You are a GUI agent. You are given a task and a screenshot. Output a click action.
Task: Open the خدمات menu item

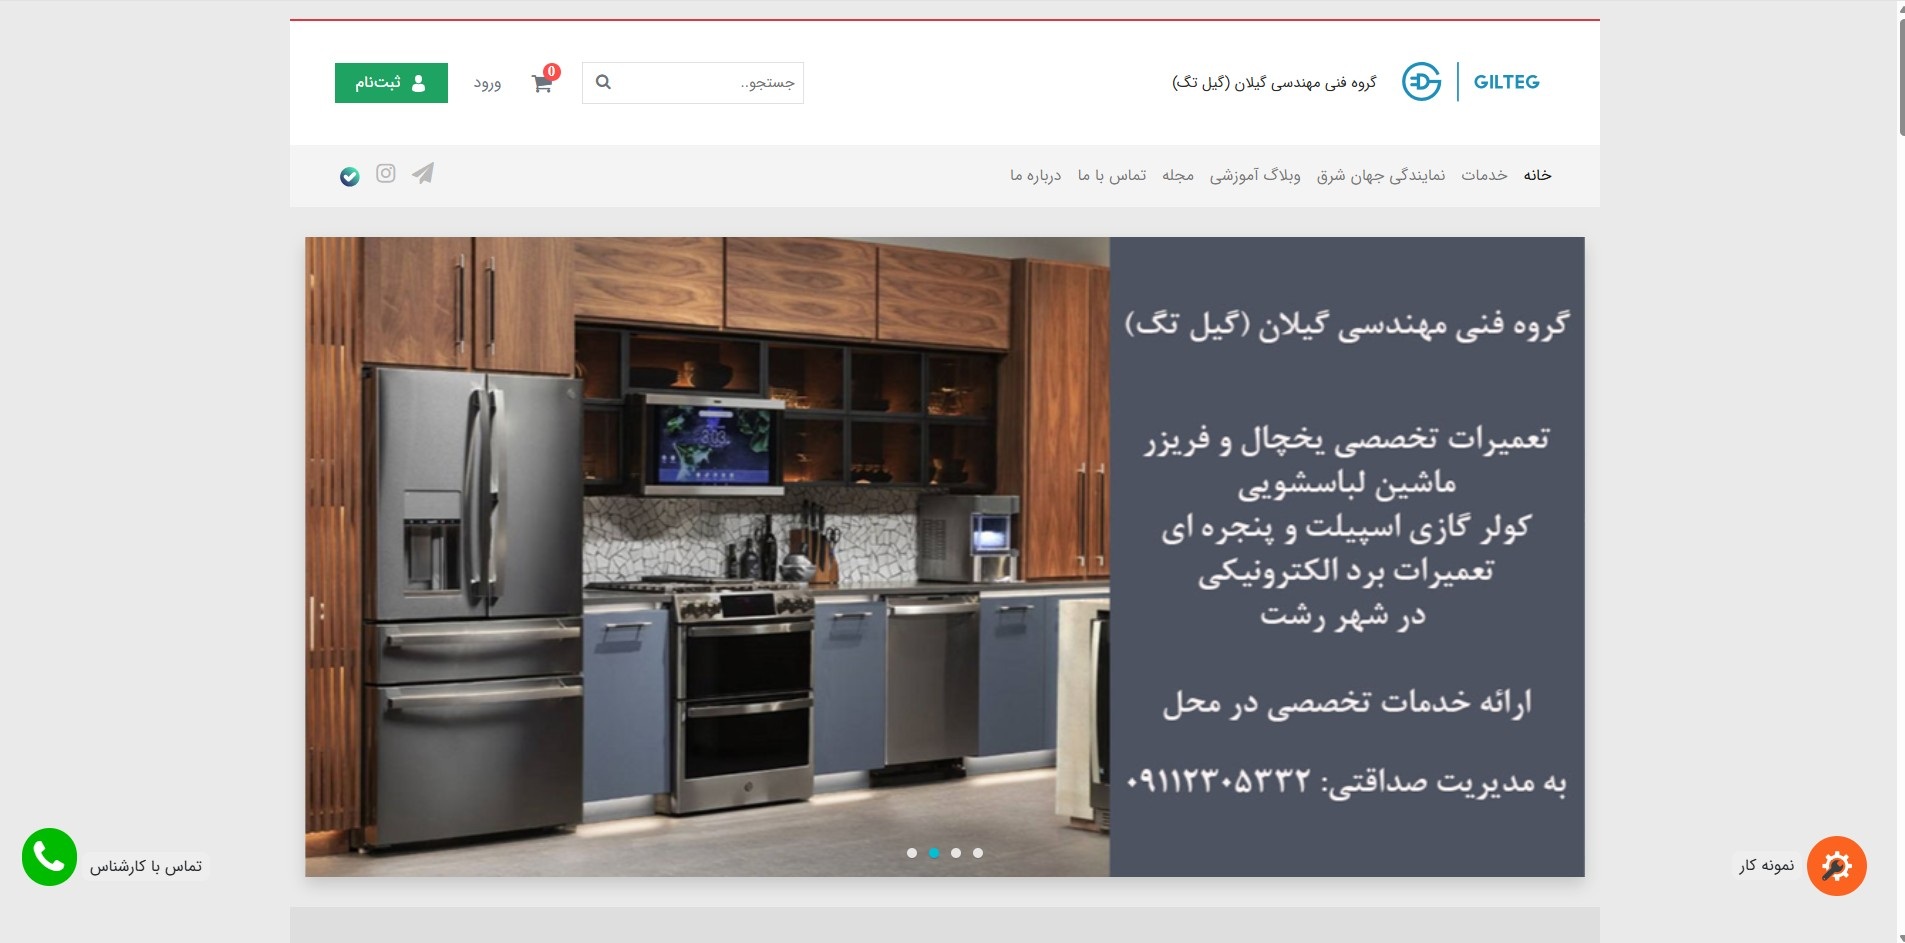pyautogui.click(x=1484, y=175)
